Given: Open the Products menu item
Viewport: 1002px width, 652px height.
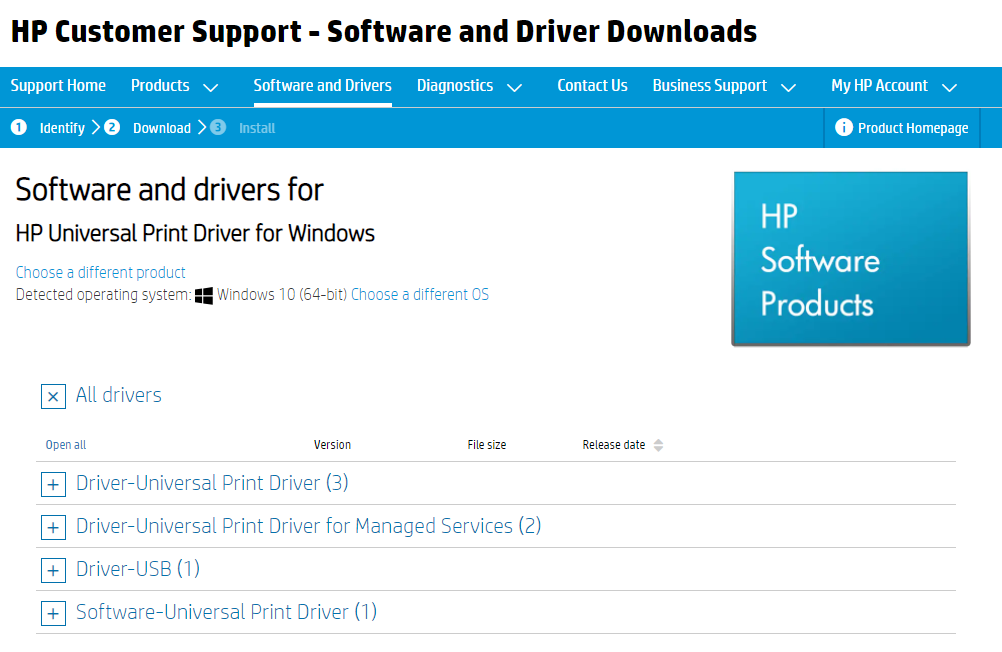Looking at the screenshot, I should click(x=160, y=86).
